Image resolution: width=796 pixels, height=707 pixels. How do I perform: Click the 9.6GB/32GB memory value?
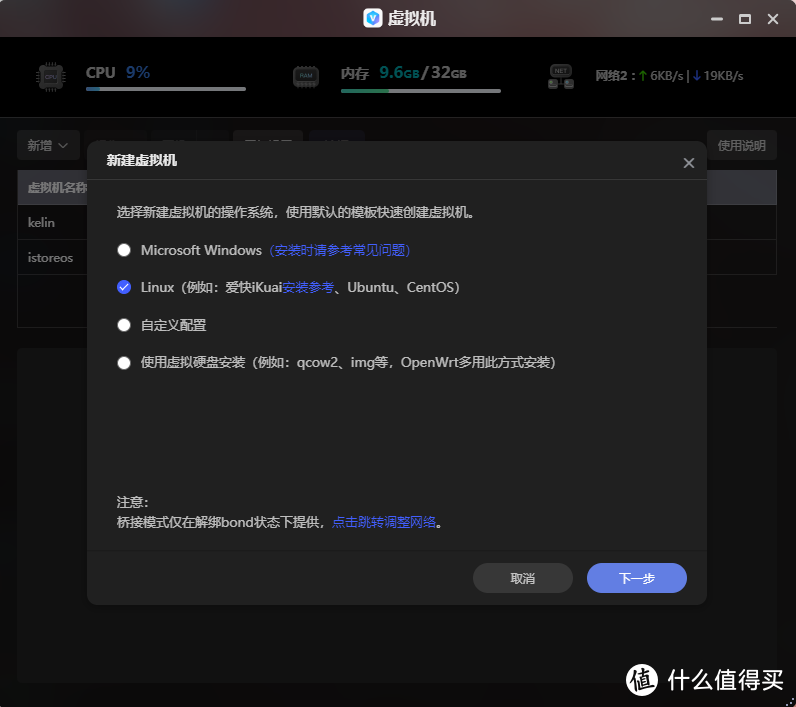click(423, 73)
